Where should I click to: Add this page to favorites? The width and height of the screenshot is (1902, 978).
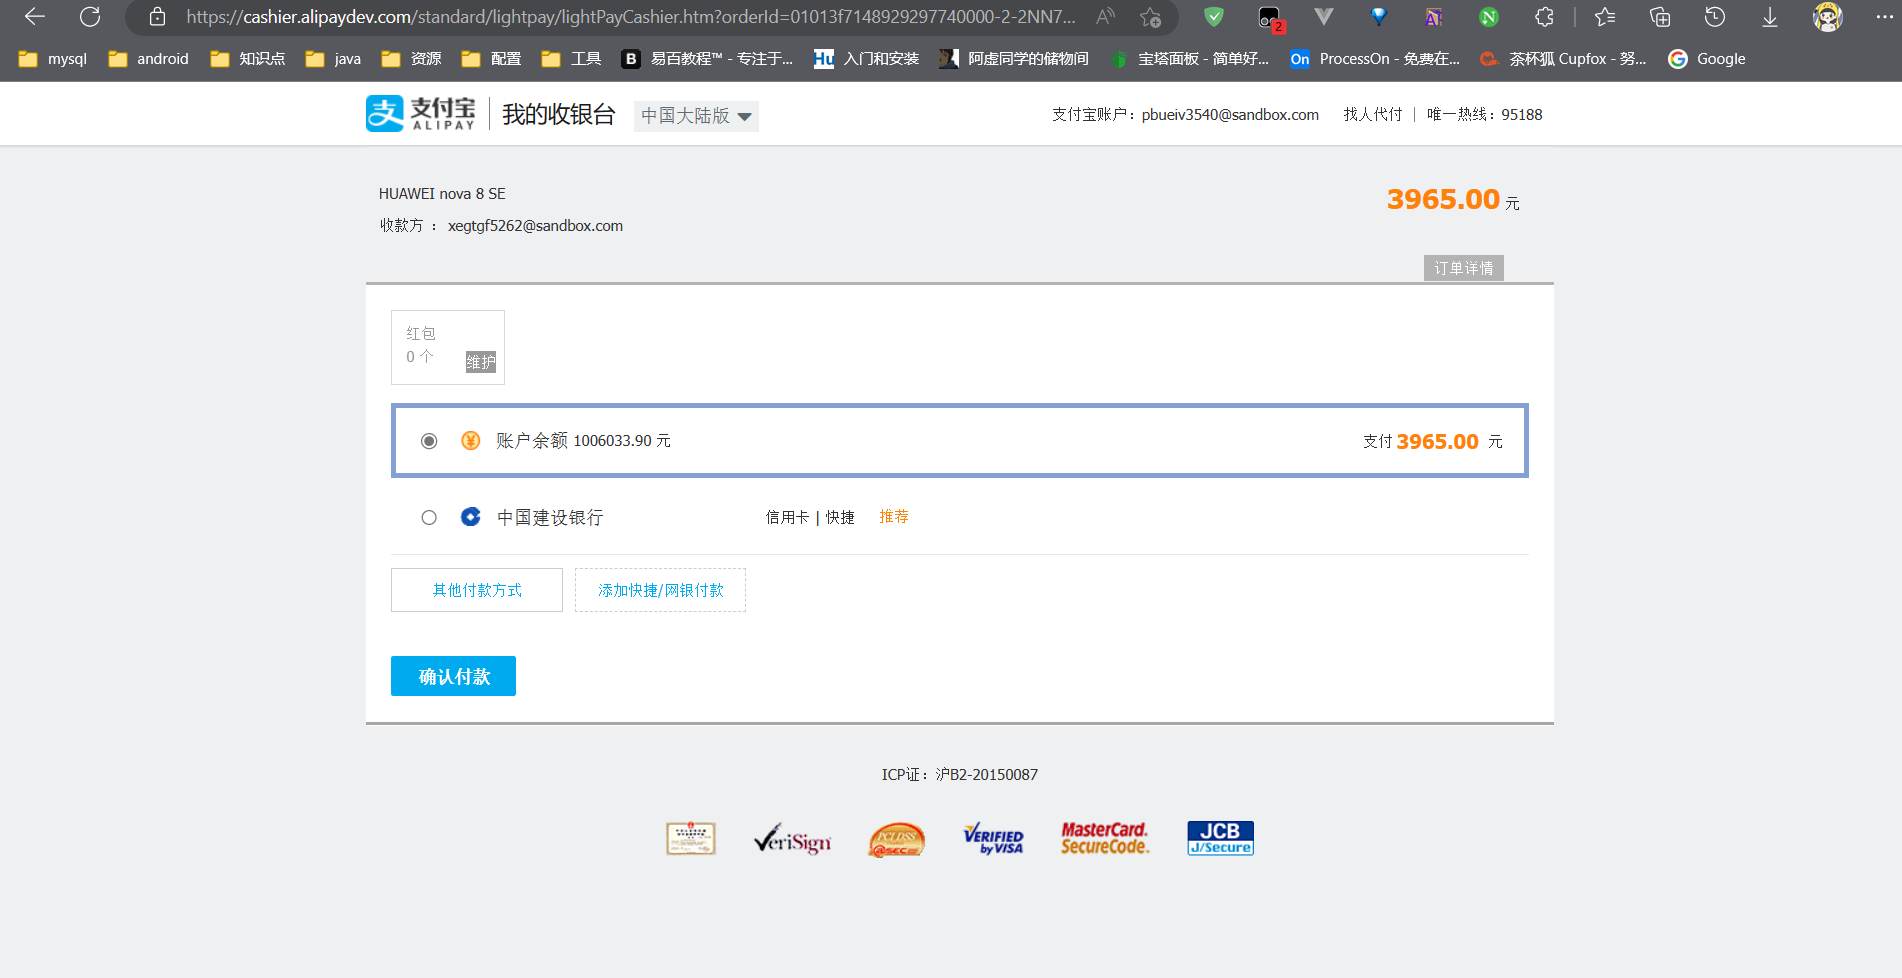(x=1150, y=17)
